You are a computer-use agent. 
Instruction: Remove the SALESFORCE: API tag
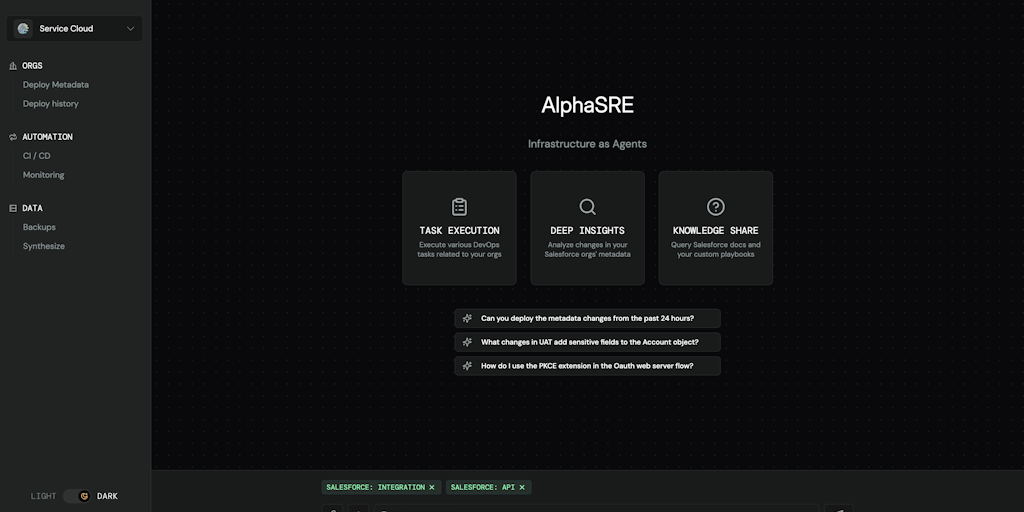click(x=522, y=488)
